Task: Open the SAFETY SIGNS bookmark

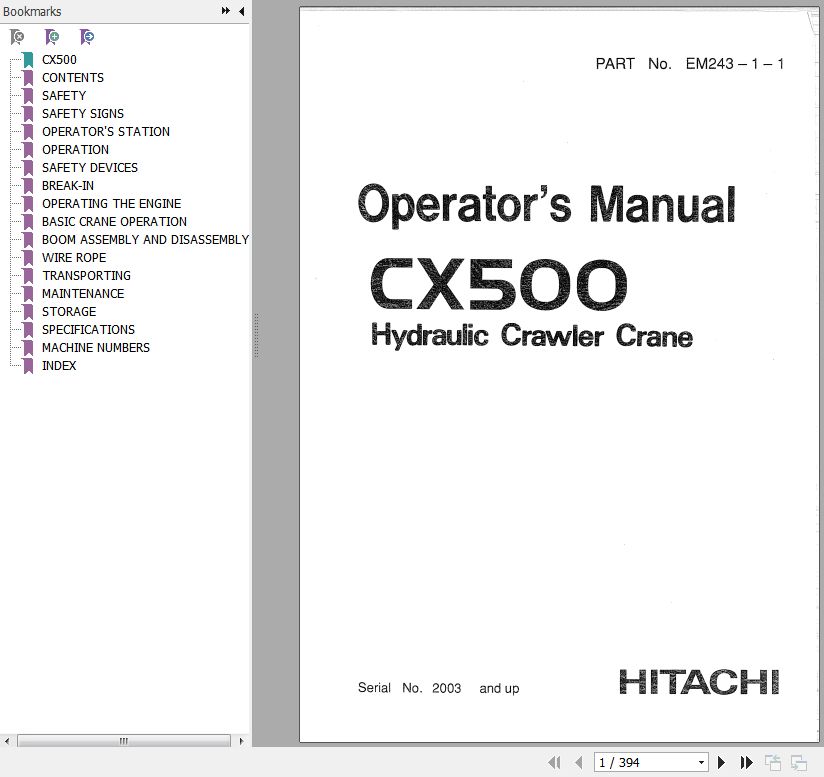Action: tap(83, 113)
